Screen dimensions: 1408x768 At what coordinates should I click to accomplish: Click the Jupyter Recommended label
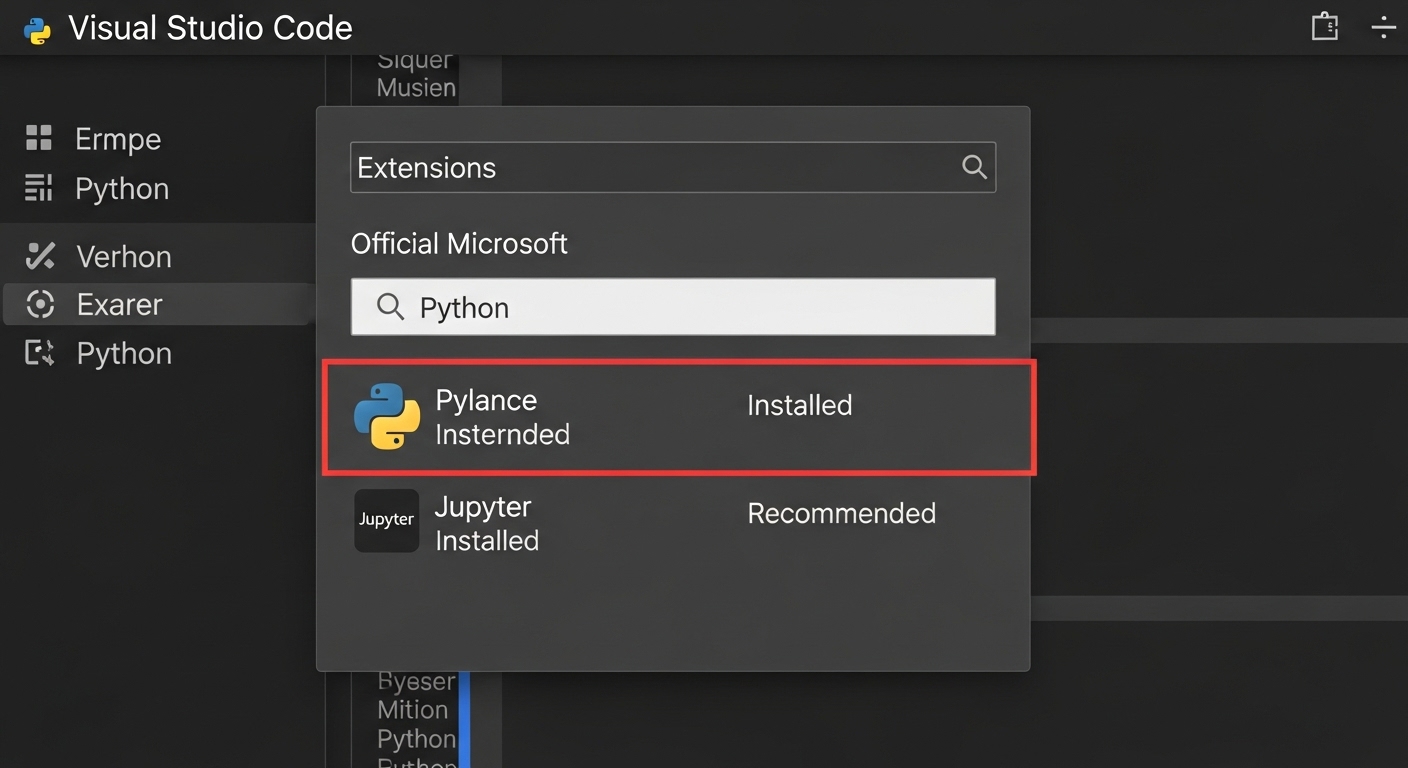coord(841,513)
